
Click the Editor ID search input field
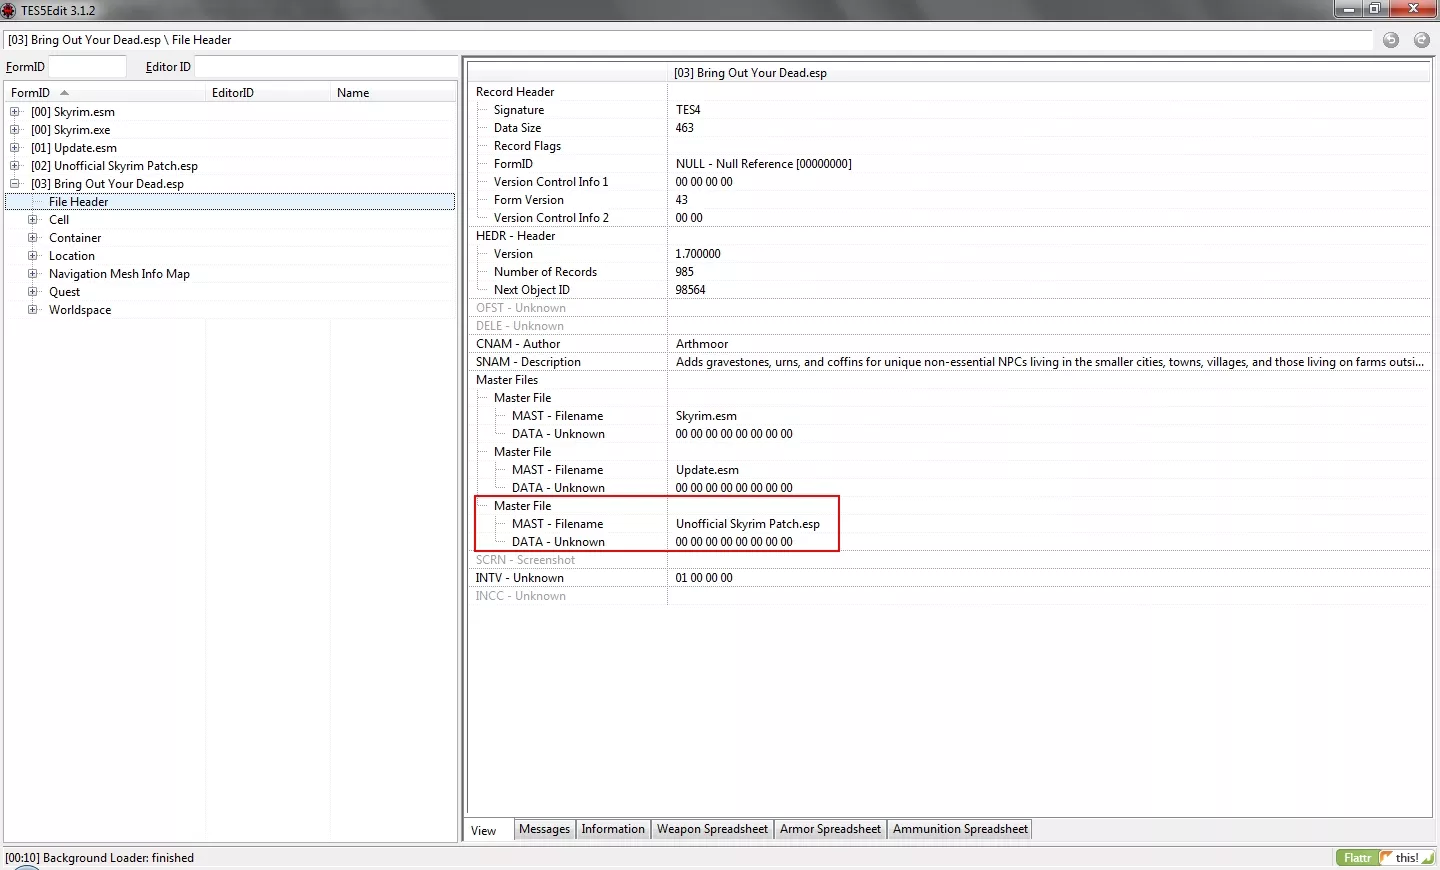pyautogui.click(x=325, y=67)
